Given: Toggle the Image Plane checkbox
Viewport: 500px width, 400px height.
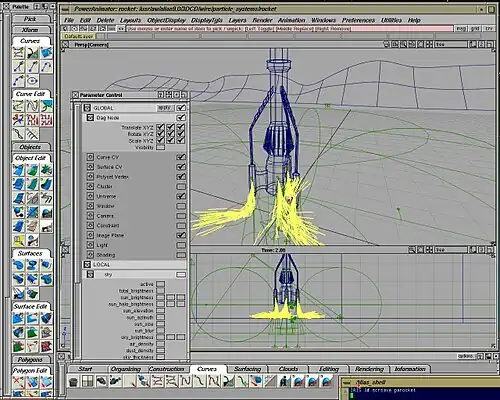Looking at the screenshot, I should click(x=181, y=235).
